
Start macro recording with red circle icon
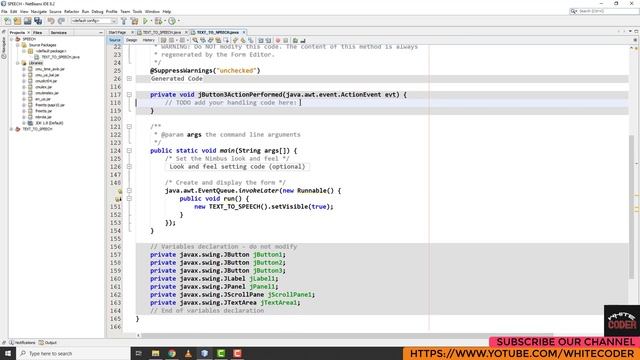[x=278, y=40]
